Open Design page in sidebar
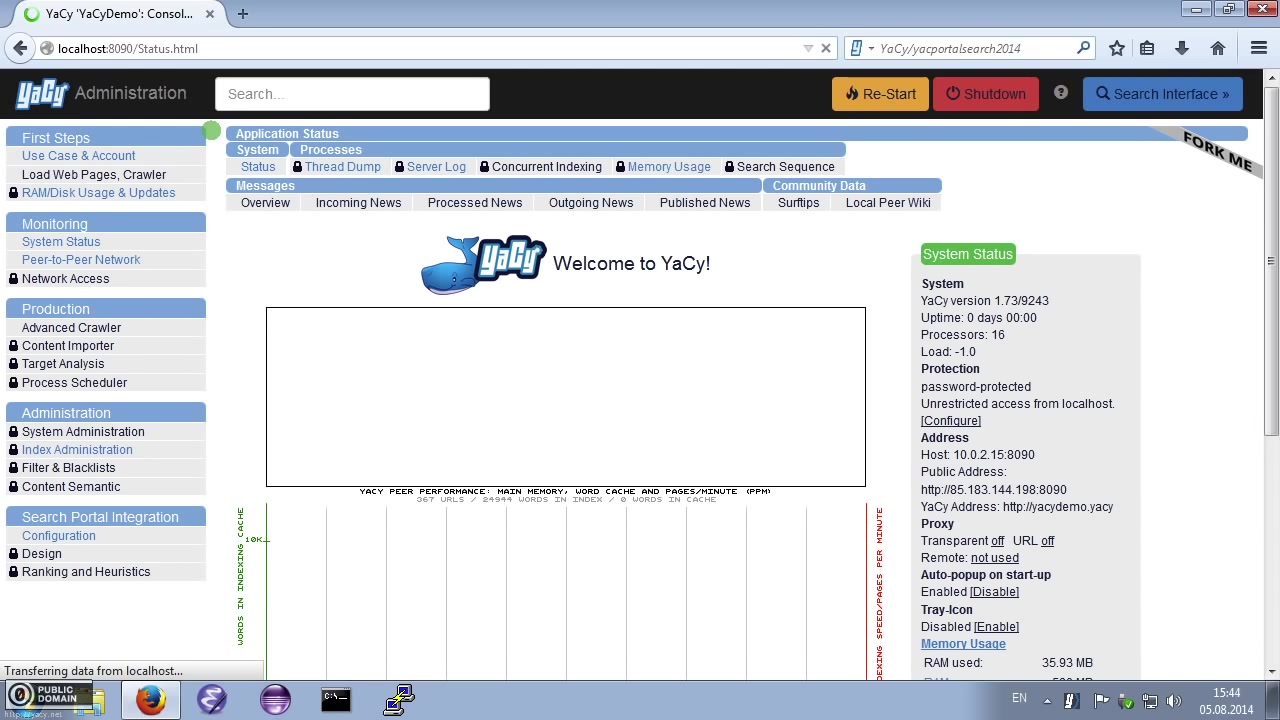Screen dimensions: 1280x720 coord(42,554)
